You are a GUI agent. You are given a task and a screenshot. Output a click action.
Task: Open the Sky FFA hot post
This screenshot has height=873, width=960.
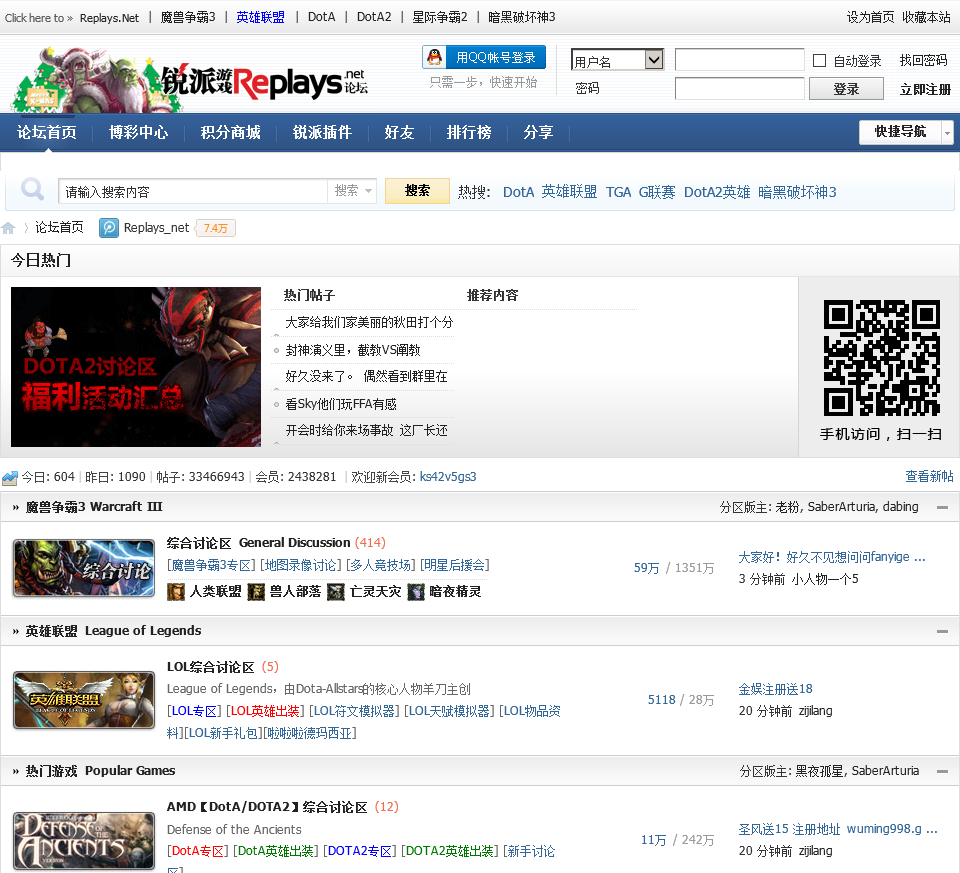[x=340, y=404]
